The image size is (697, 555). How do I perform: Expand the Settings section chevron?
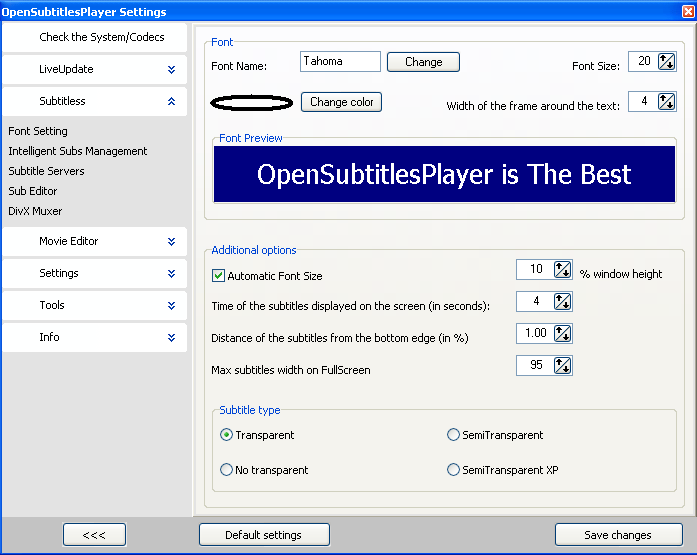(x=172, y=273)
